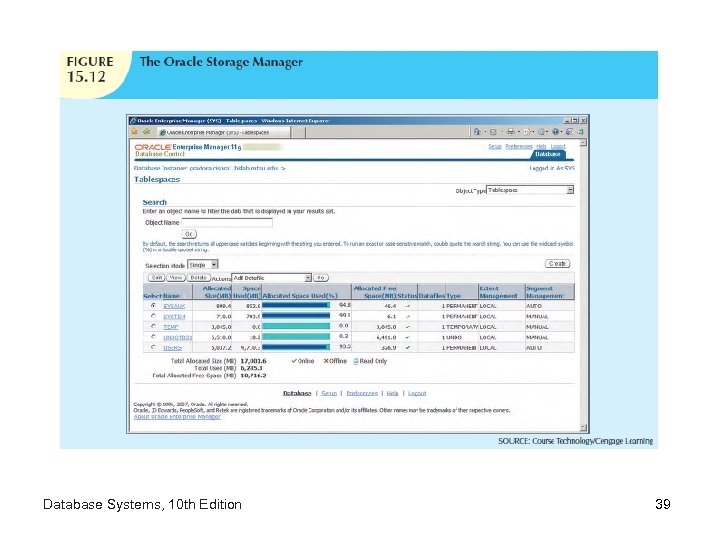720x540 pixels.
Task: Switch to the Database tab
Action: pos(547,154)
